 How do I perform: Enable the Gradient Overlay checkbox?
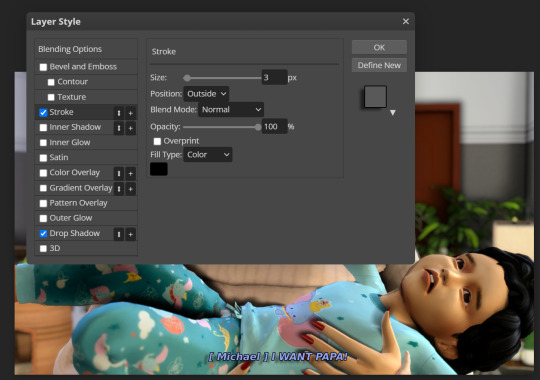click(x=43, y=188)
